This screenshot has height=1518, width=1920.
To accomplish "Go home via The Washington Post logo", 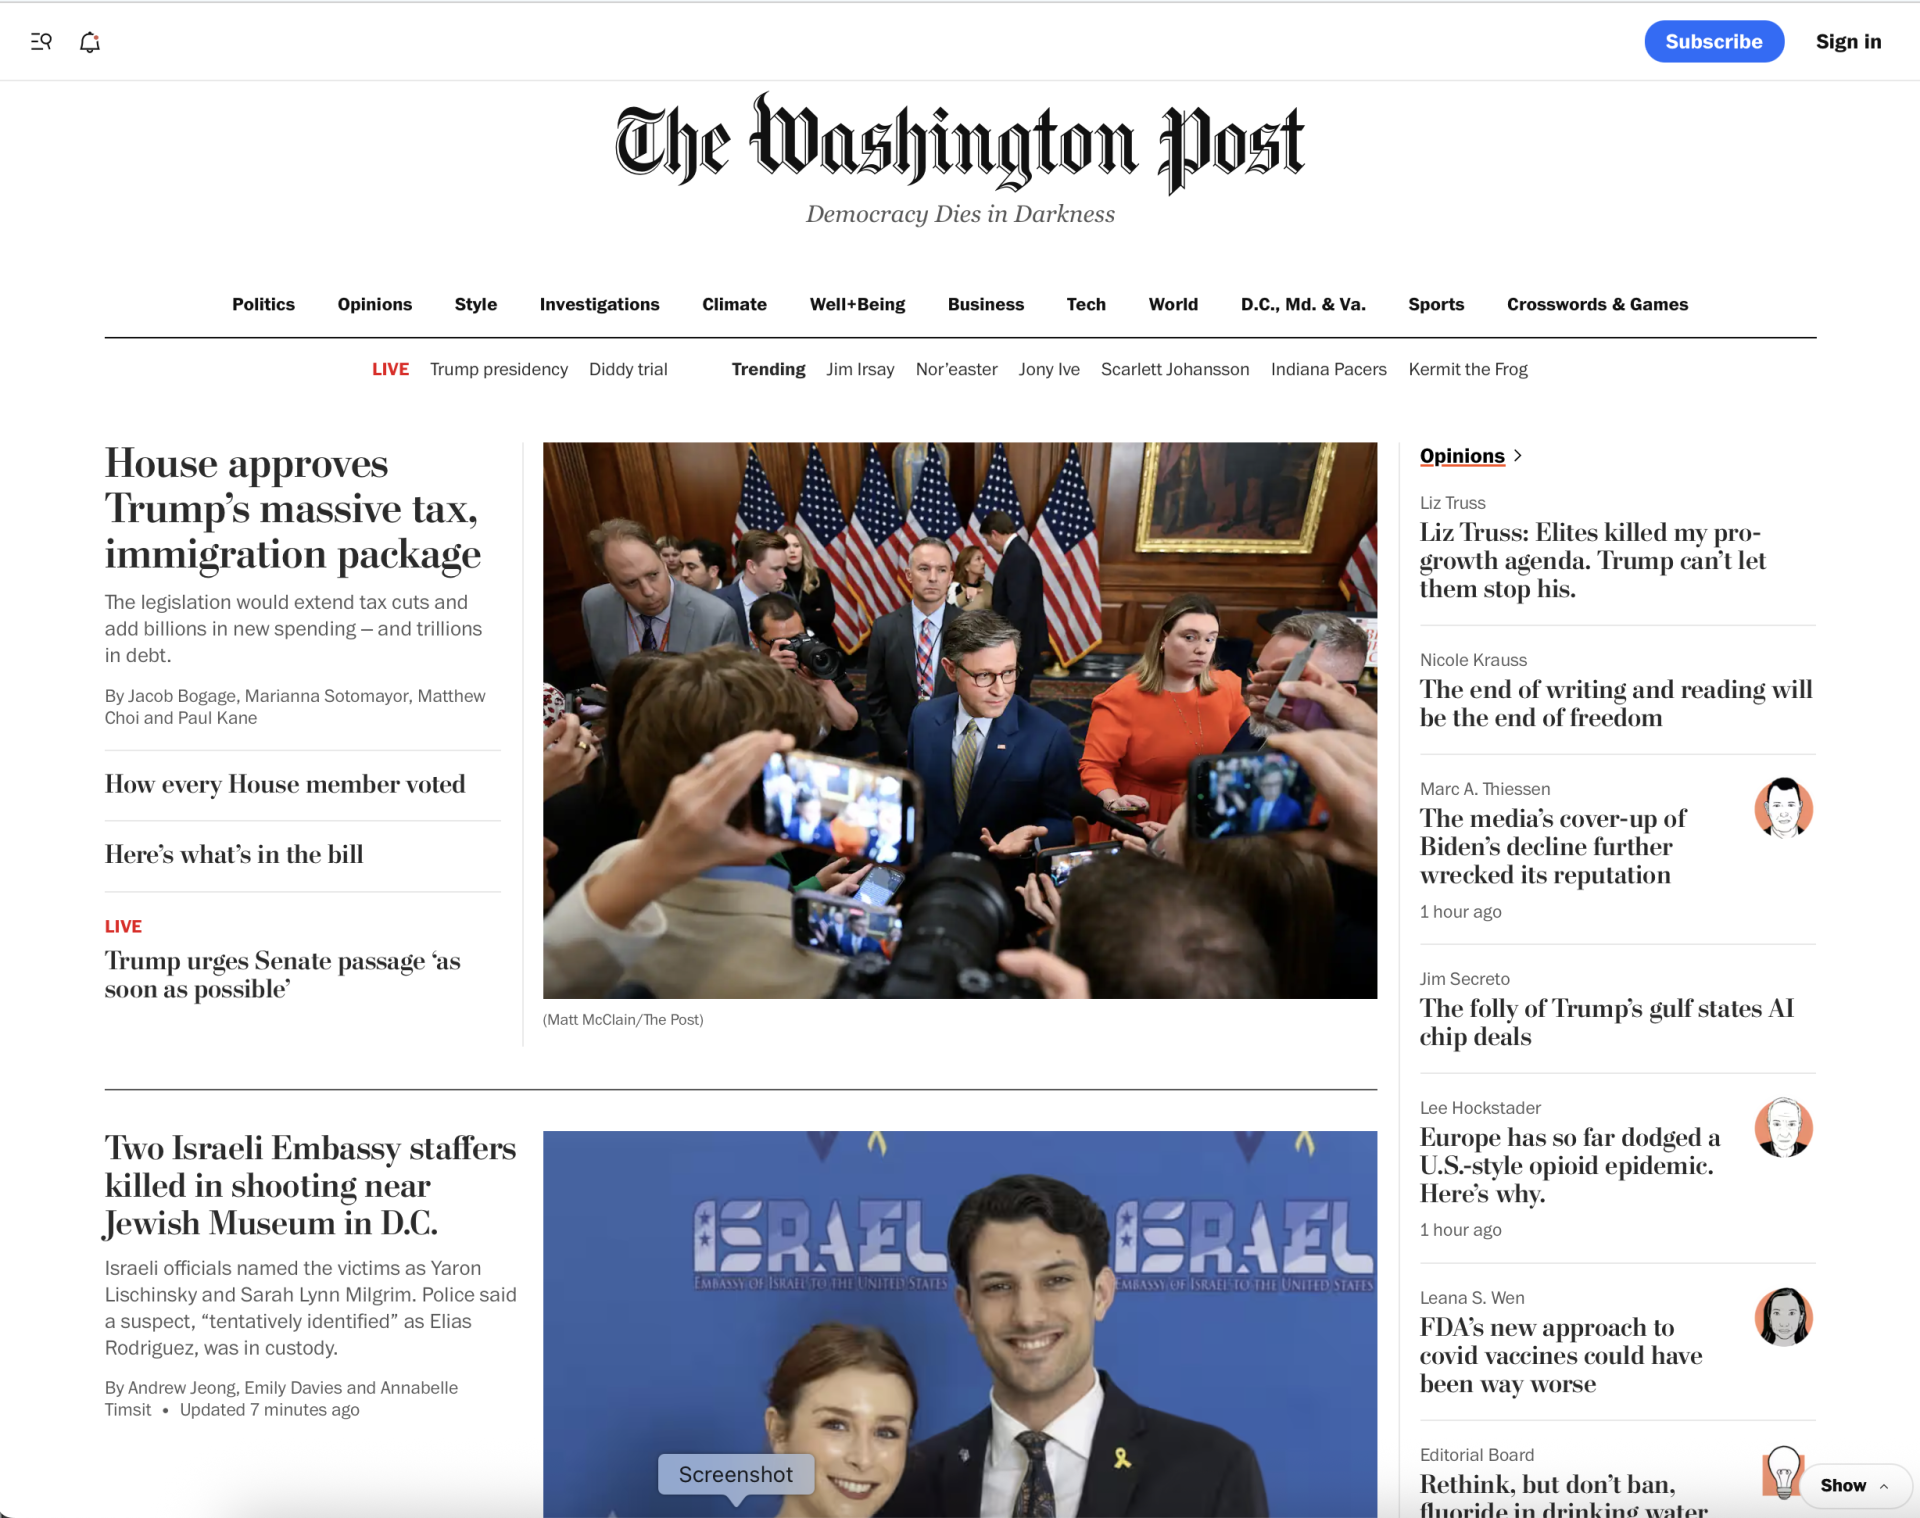I will (x=960, y=142).
